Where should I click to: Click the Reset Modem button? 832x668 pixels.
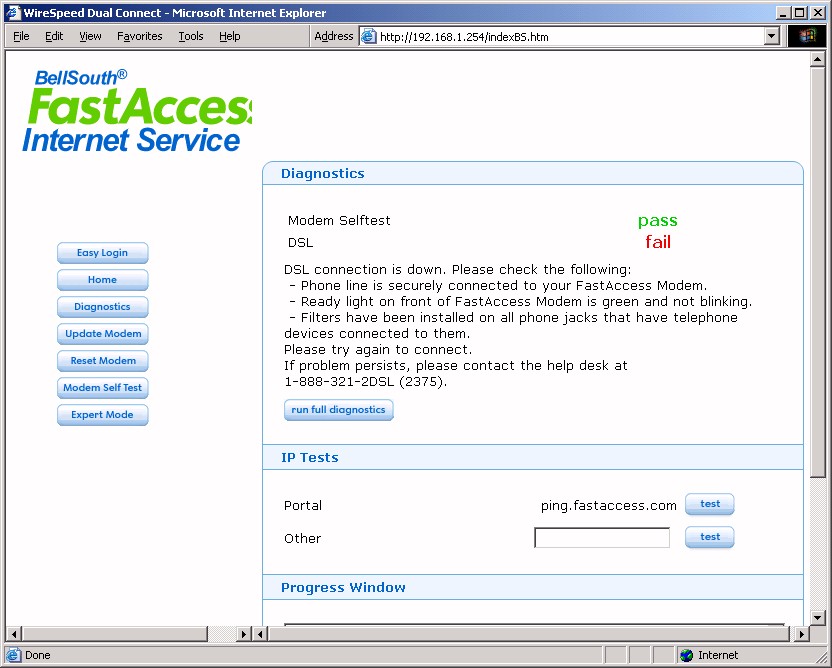[x=102, y=361]
